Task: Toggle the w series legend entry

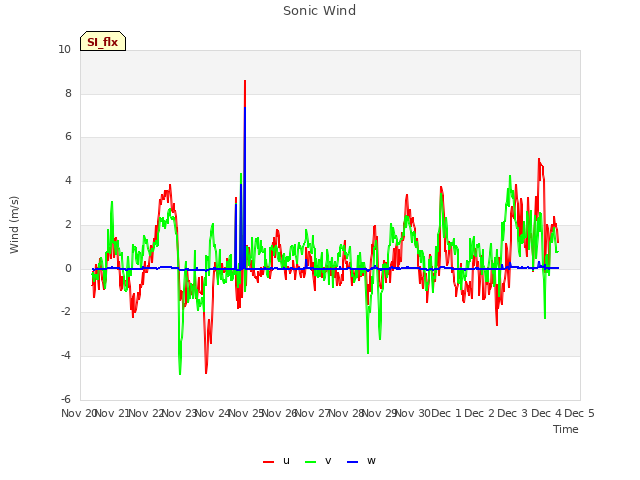Action: 361,461
